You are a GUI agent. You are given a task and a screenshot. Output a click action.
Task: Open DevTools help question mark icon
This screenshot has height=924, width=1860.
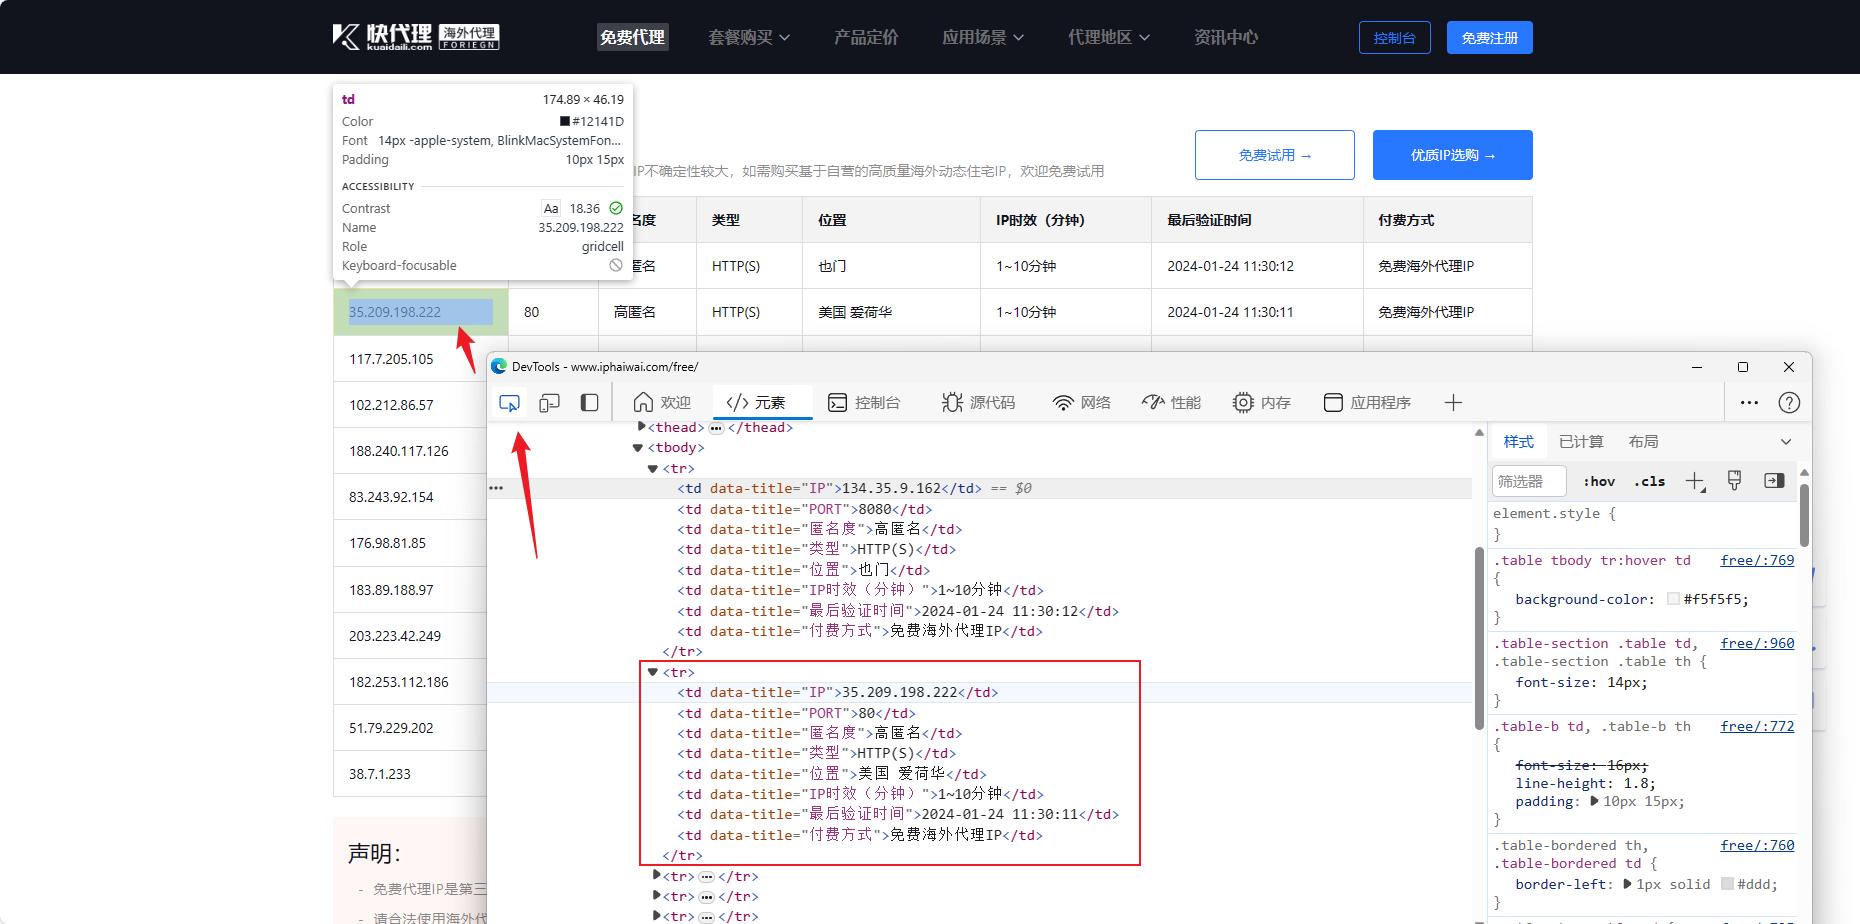tap(1789, 402)
